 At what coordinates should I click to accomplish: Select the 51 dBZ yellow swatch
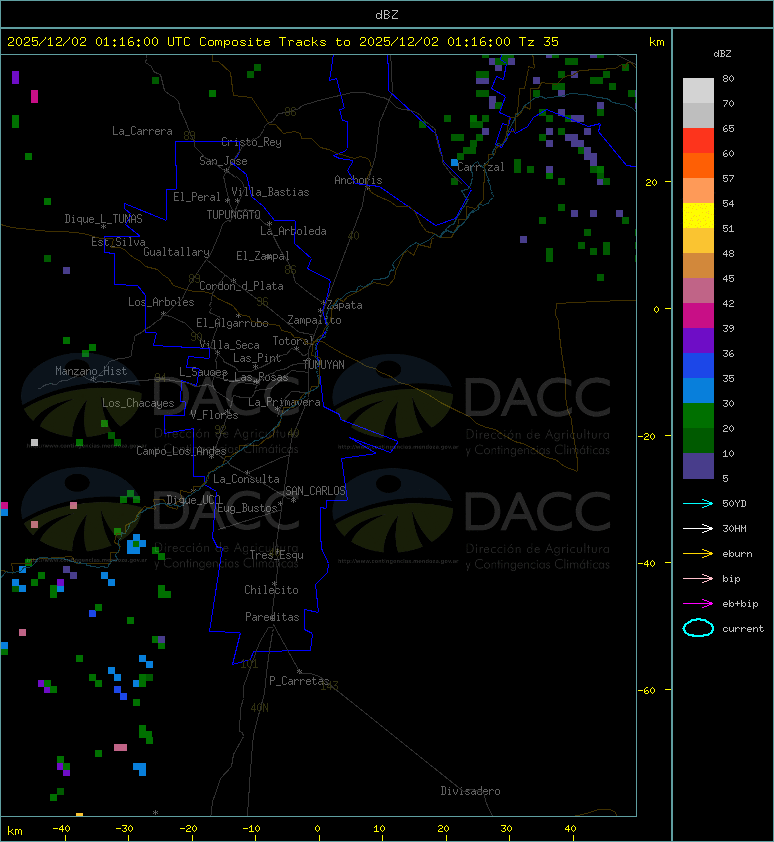pyautogui.click(x=698, y=215)
